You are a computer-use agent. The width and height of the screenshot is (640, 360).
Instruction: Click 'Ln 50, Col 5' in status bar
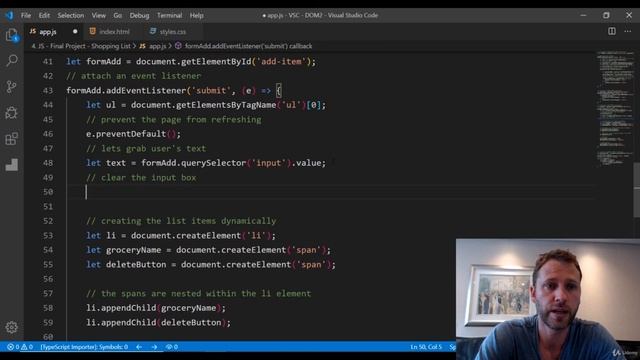[426, 347]
